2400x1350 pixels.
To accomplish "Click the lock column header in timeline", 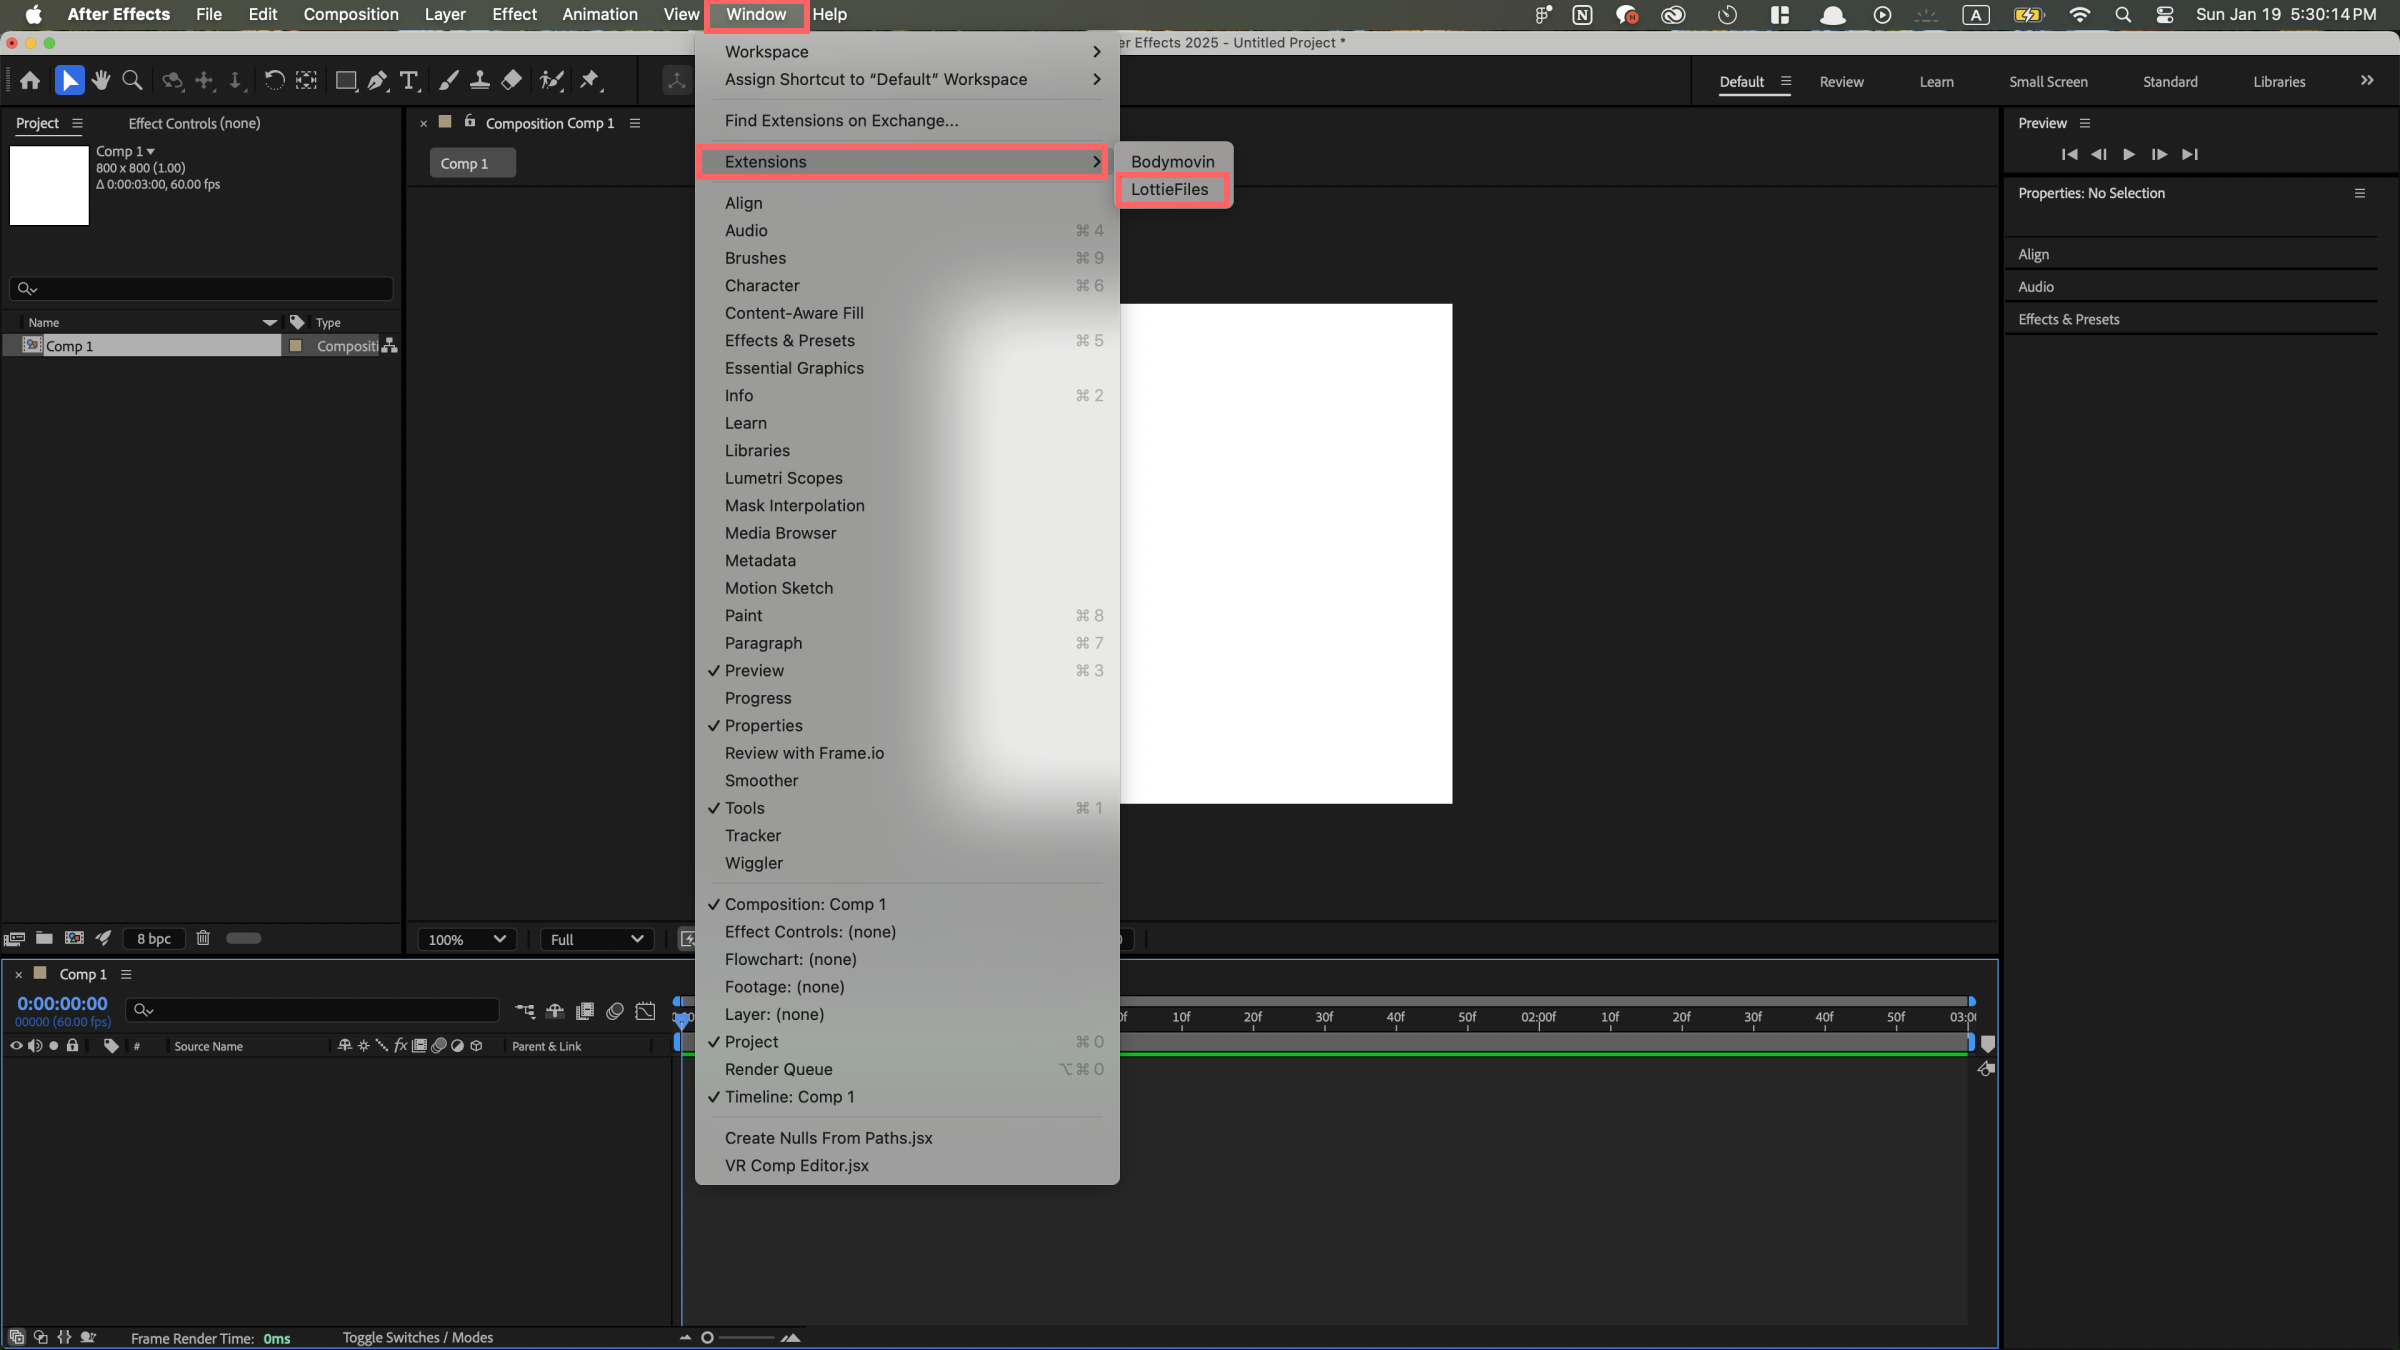I will (x=72, y=1046).
